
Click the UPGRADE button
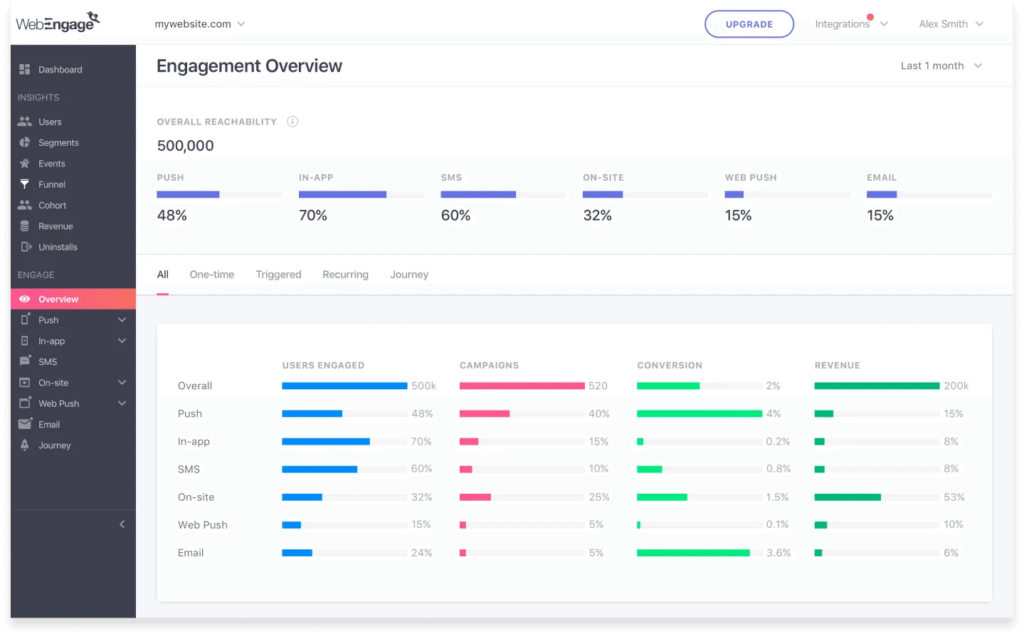(749, 23)
